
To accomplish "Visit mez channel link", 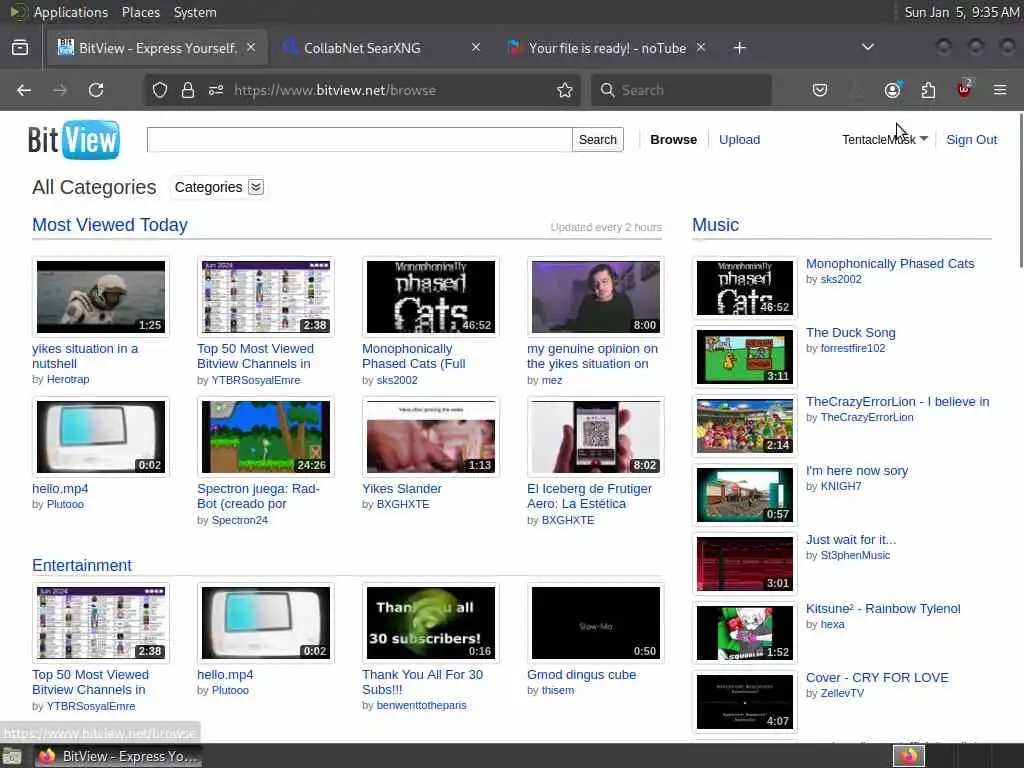I will [552, 380].
